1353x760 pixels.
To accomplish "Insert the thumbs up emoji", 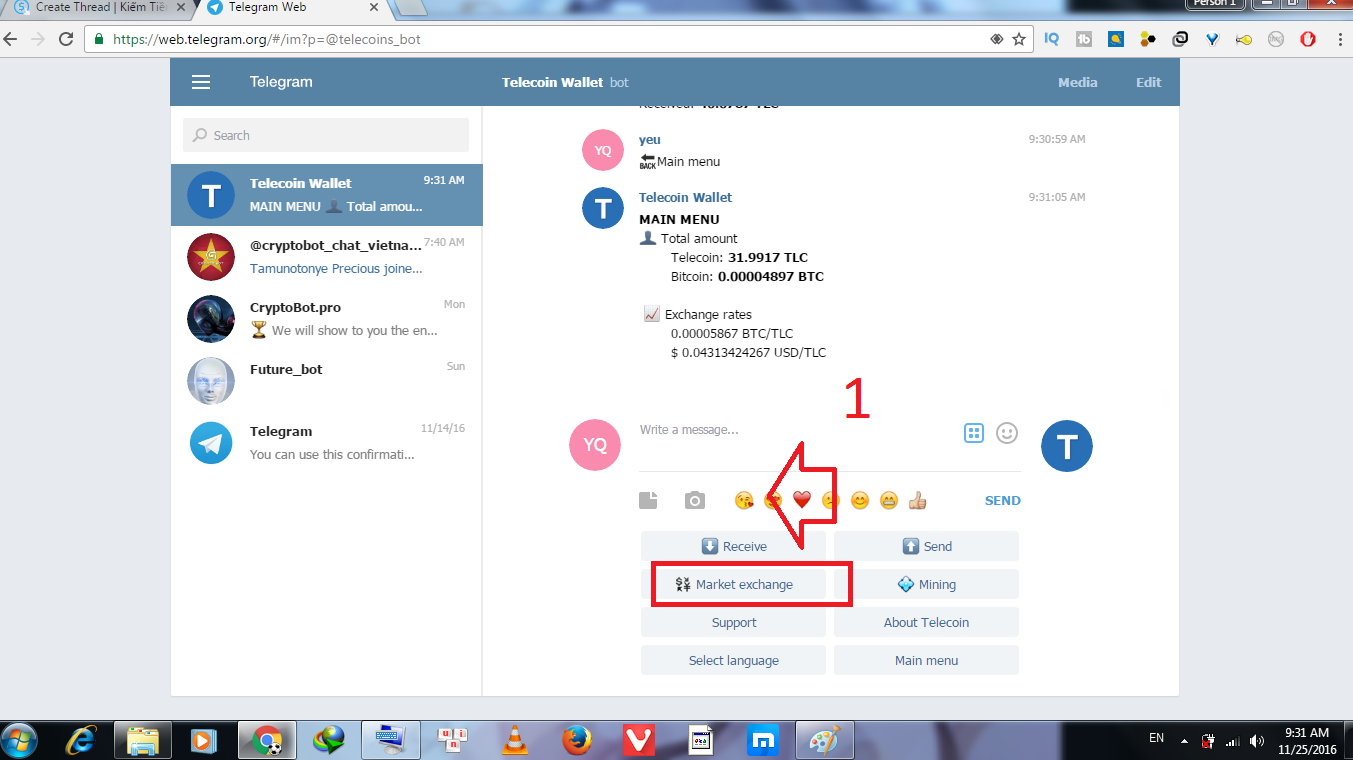I will pos(917,500).
